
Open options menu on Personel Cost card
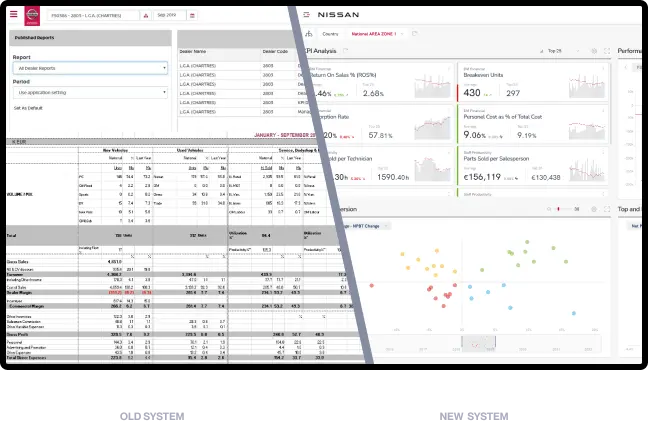click(603, 110)
